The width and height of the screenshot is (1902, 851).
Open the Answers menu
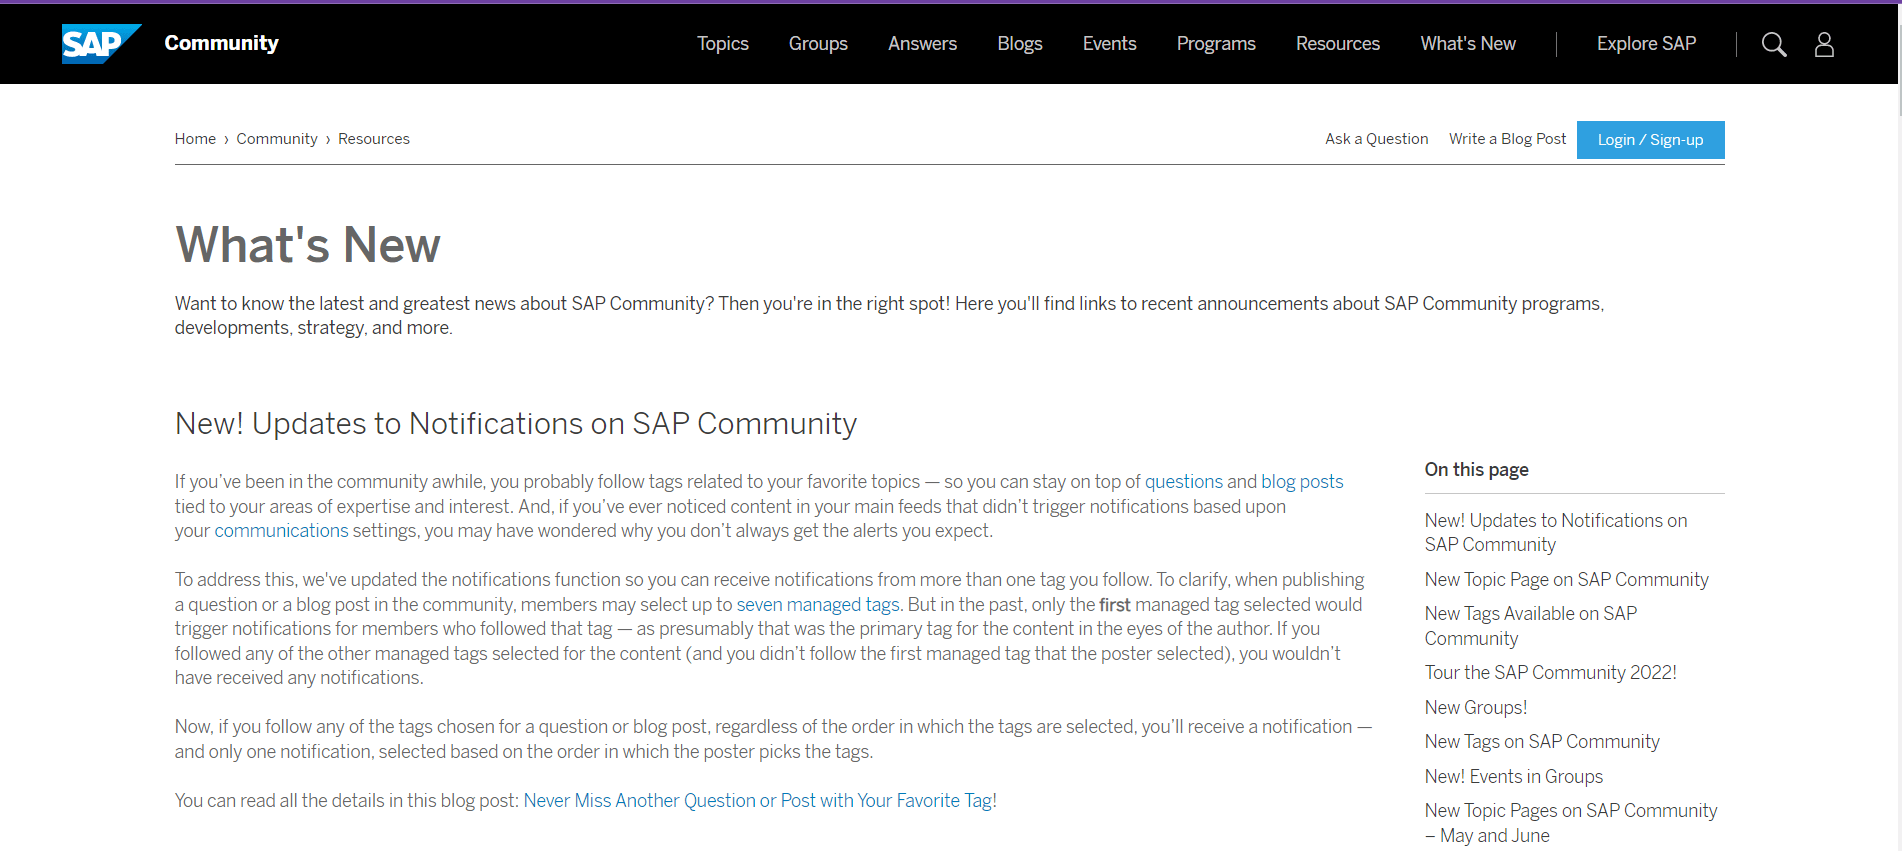[922, 44]
